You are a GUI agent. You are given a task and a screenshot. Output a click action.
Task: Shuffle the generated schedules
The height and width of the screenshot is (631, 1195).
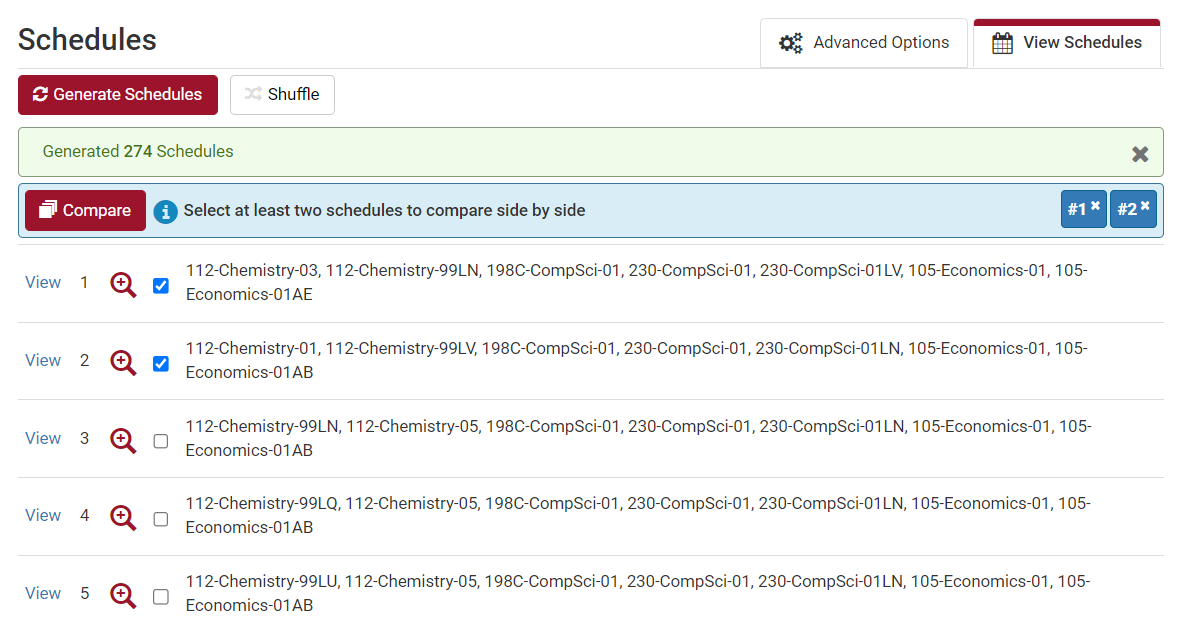(282, 95)
